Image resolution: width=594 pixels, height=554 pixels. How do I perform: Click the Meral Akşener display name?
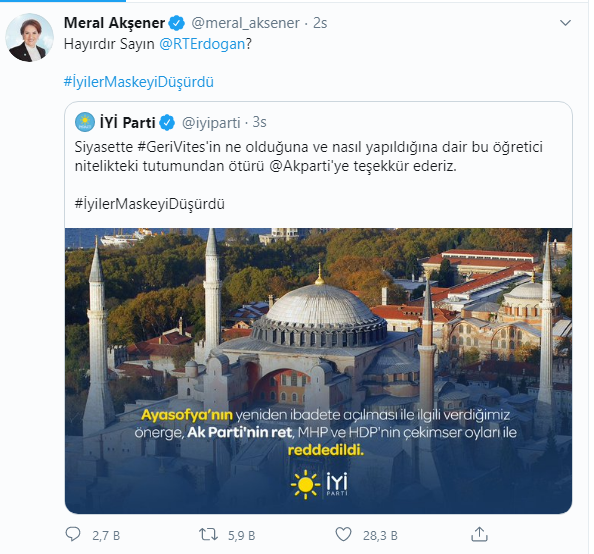click(114, 23)
